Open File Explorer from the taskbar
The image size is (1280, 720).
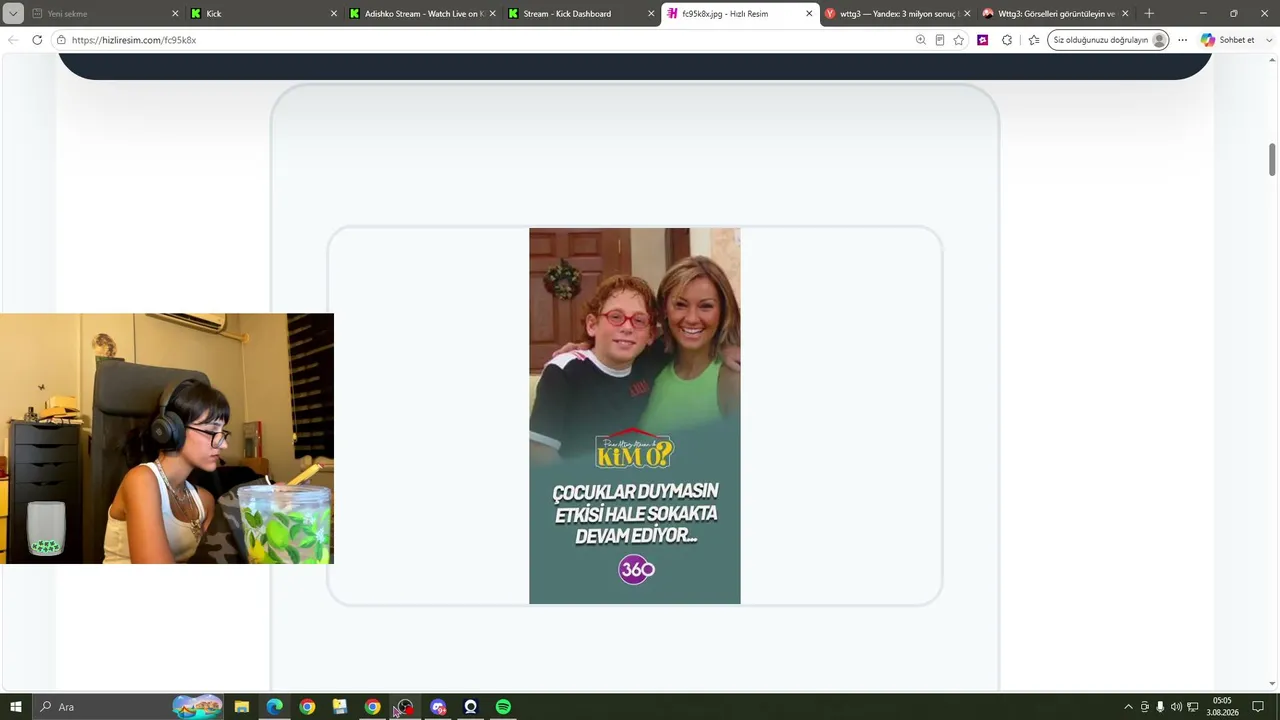[241, 707]
